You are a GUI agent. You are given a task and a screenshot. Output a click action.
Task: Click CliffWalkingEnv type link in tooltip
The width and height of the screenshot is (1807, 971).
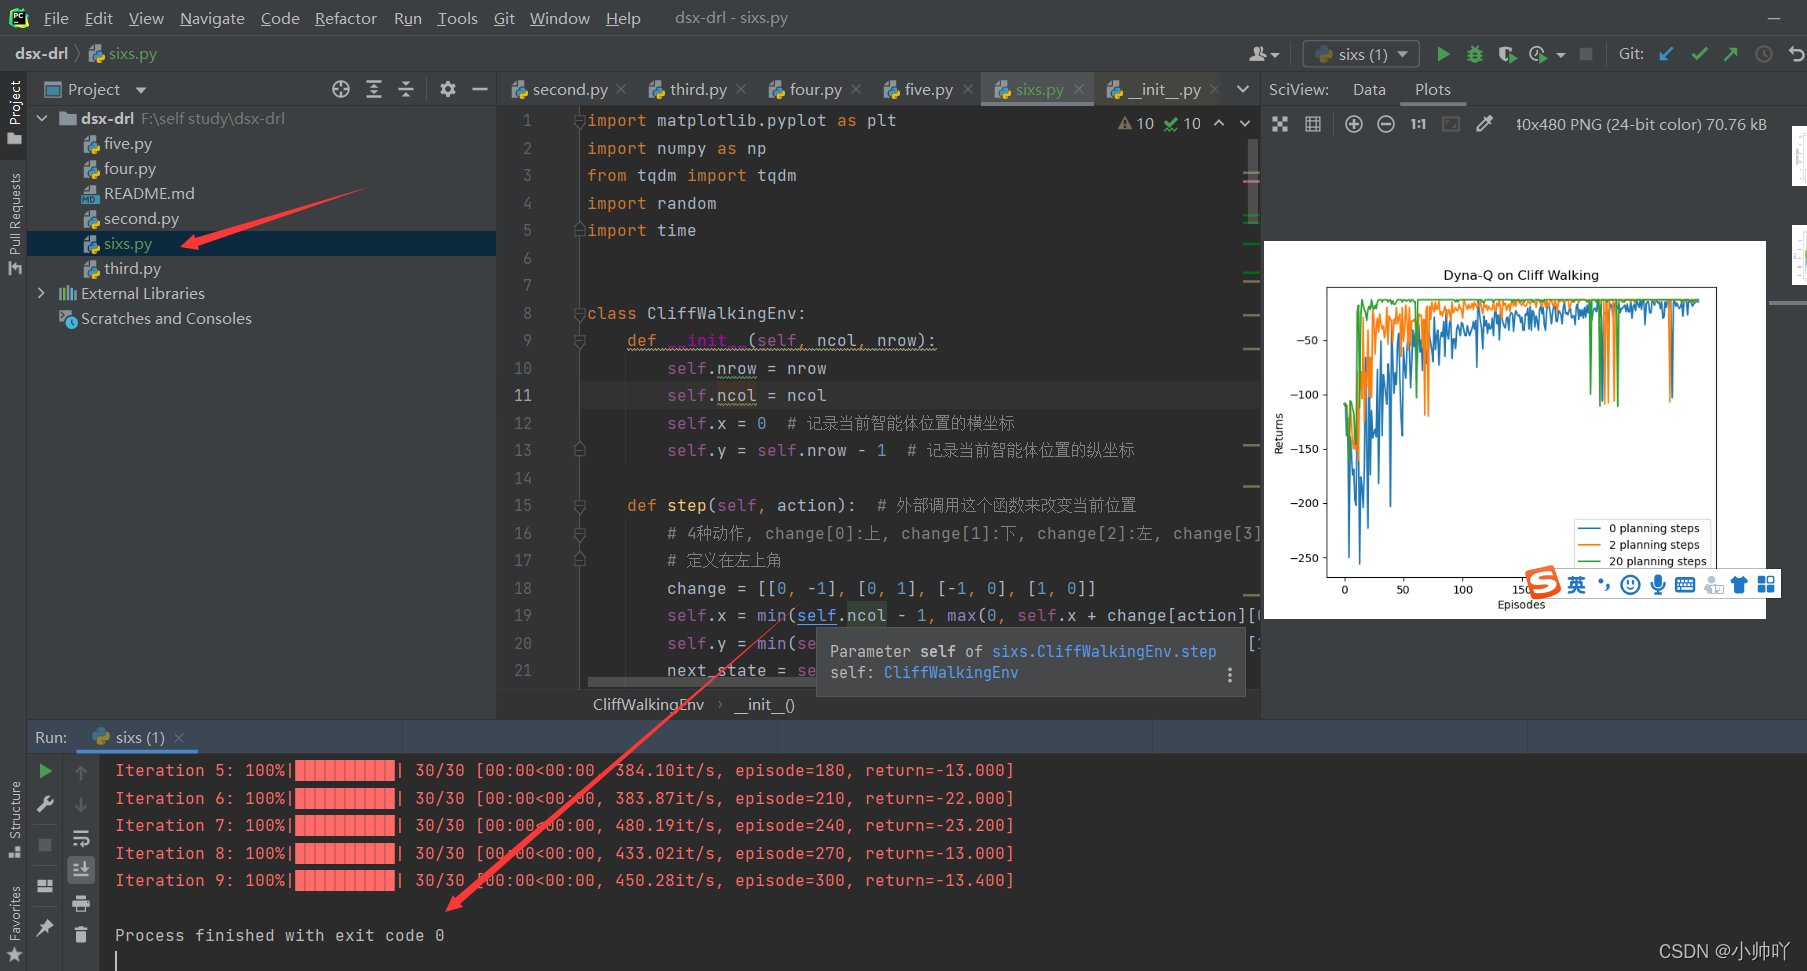pyautogui.click(x=951, y=672)
